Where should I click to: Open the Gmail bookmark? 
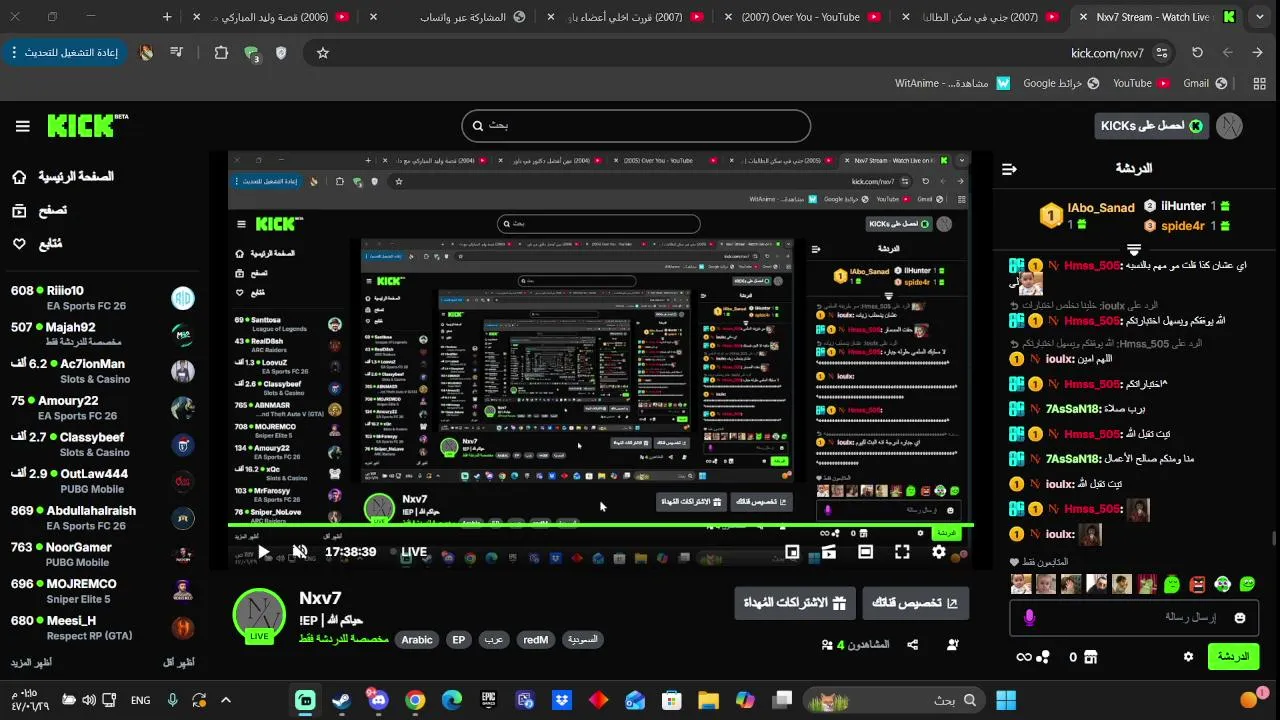[x=1205, y=83]
